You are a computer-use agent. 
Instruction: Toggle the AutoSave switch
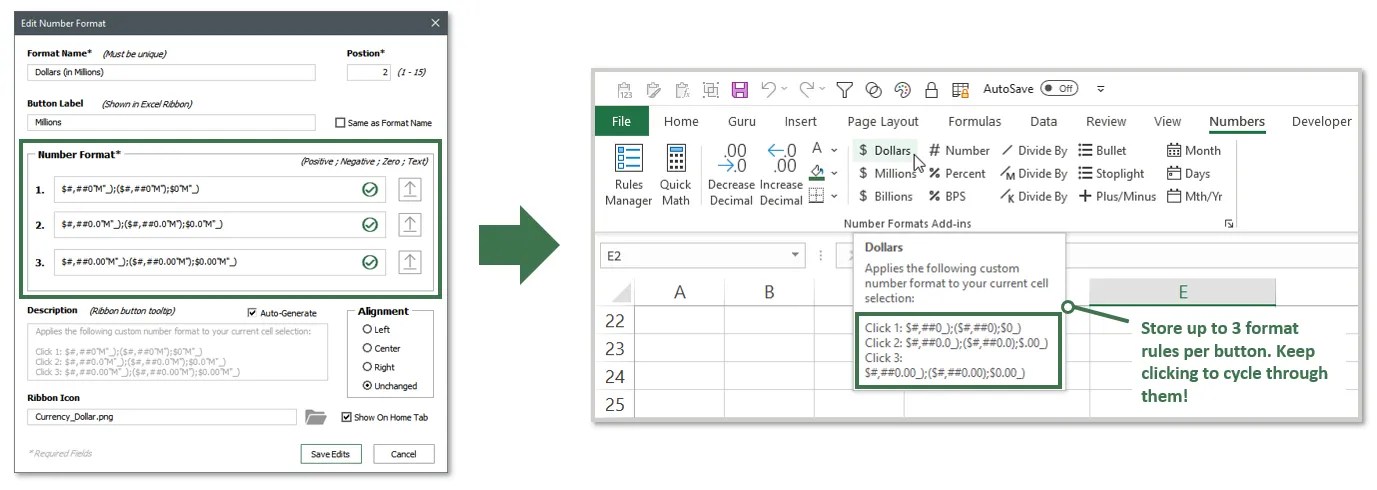pos(1059,89)
